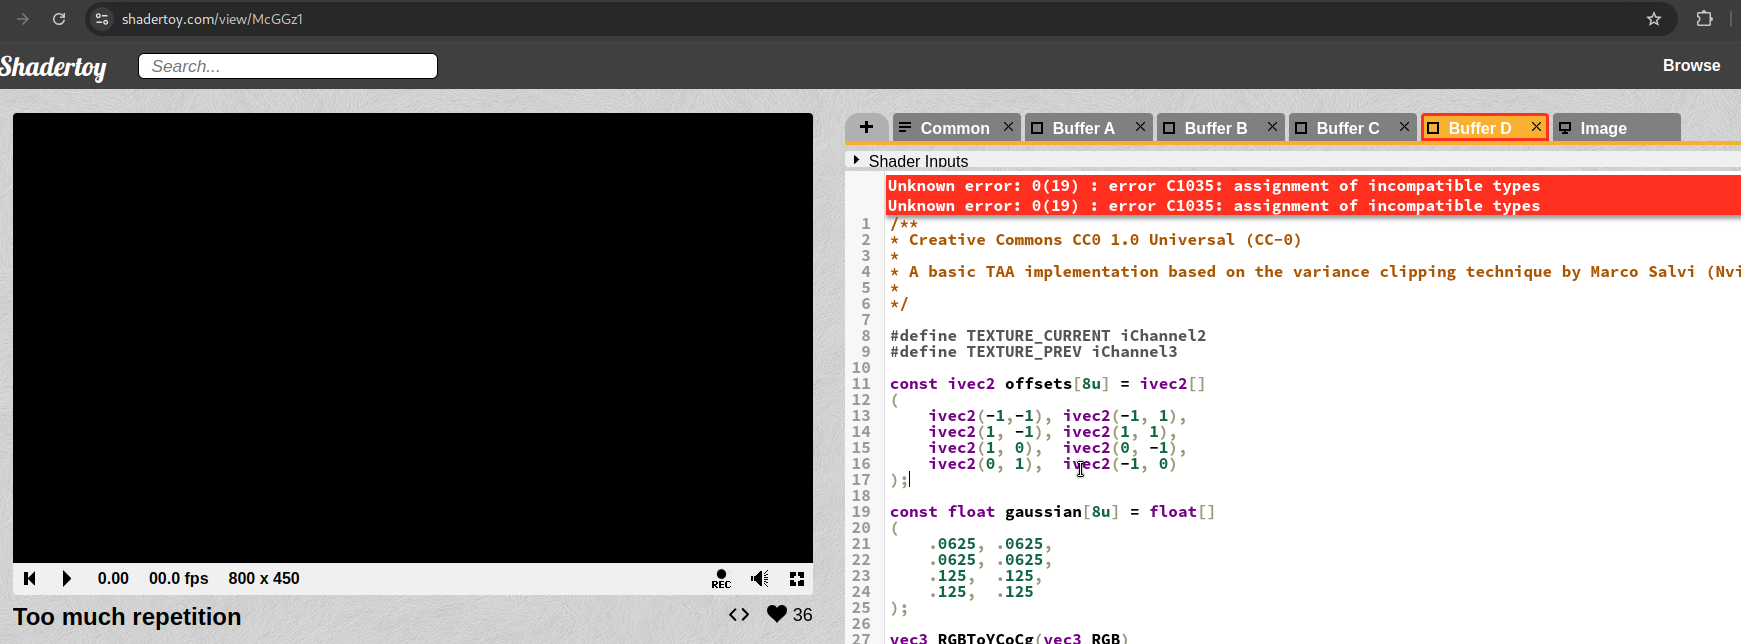Open the embed code icon
Image resolution: width=1741 pixels, height=644 pixels.
pyautogui.click(x=739, y=614)
